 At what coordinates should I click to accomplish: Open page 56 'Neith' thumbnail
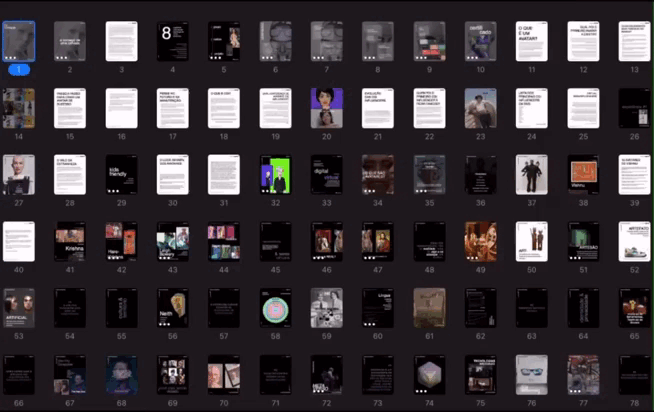(173, 308)
